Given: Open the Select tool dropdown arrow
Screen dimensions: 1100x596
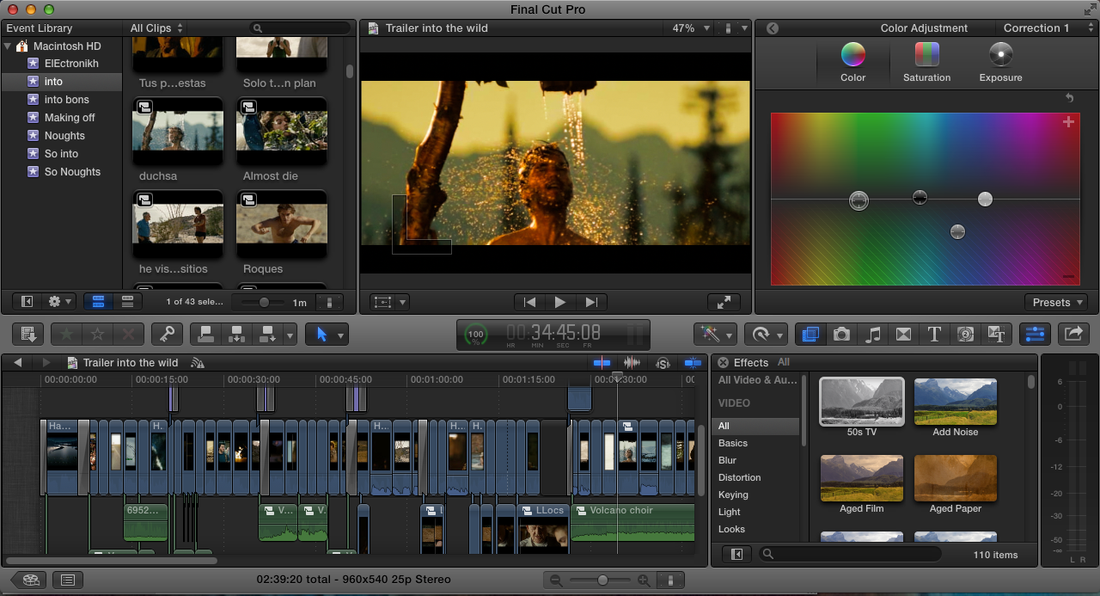Looking at the screenshot, I should [341, 334].
